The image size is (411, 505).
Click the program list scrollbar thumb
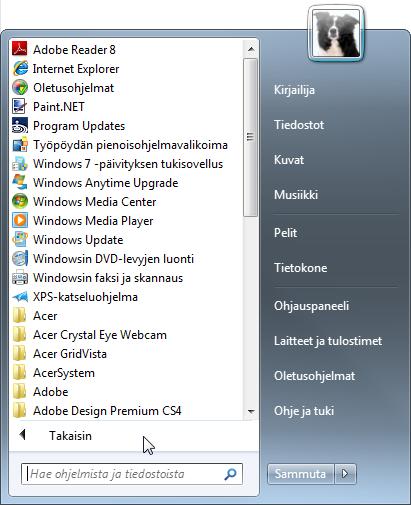coord(251,137)
